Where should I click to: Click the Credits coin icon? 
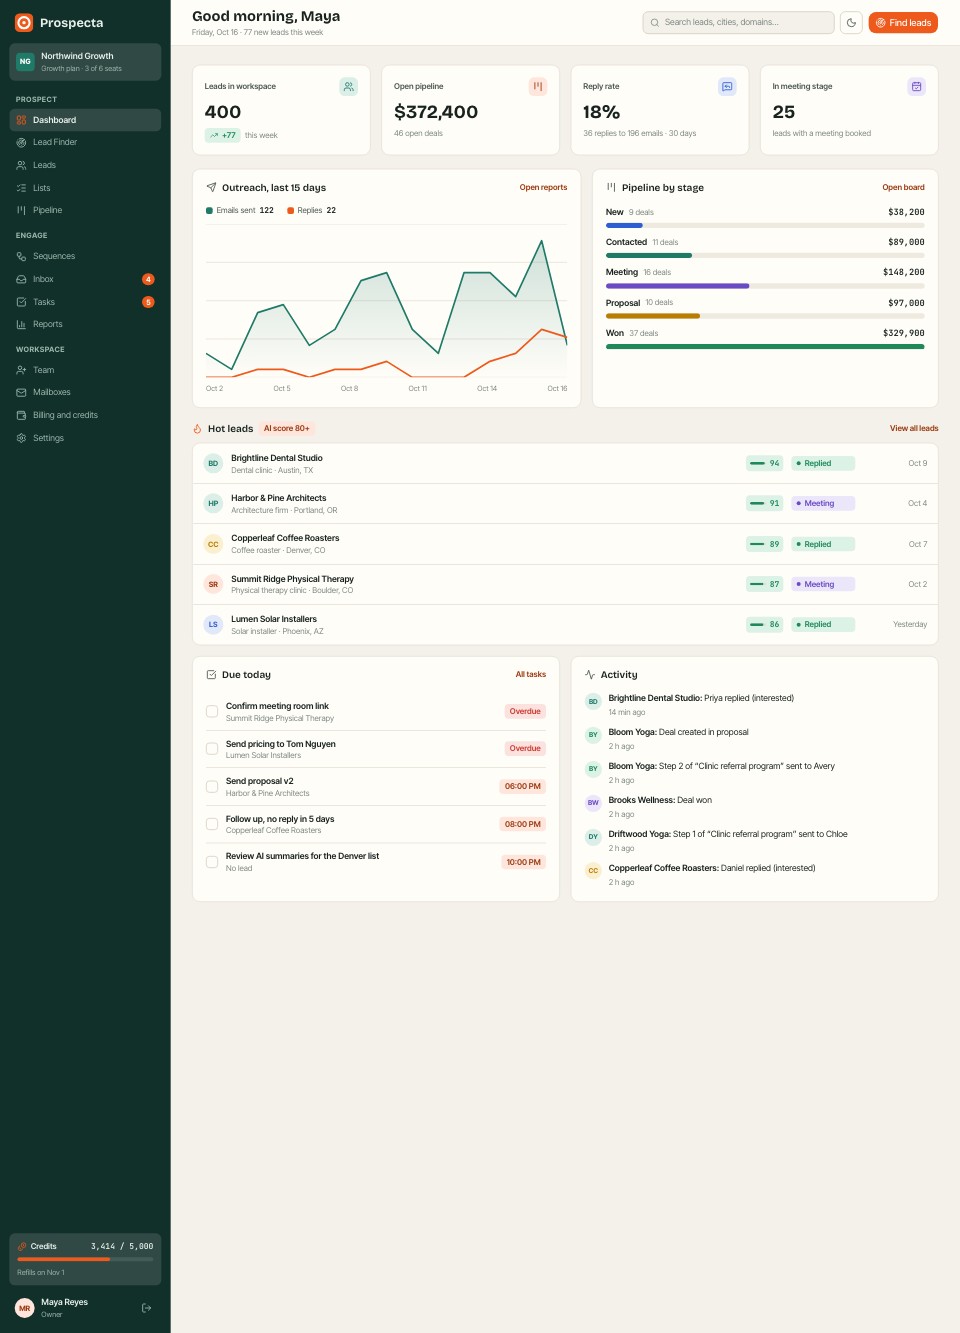tap(22, 1246)
